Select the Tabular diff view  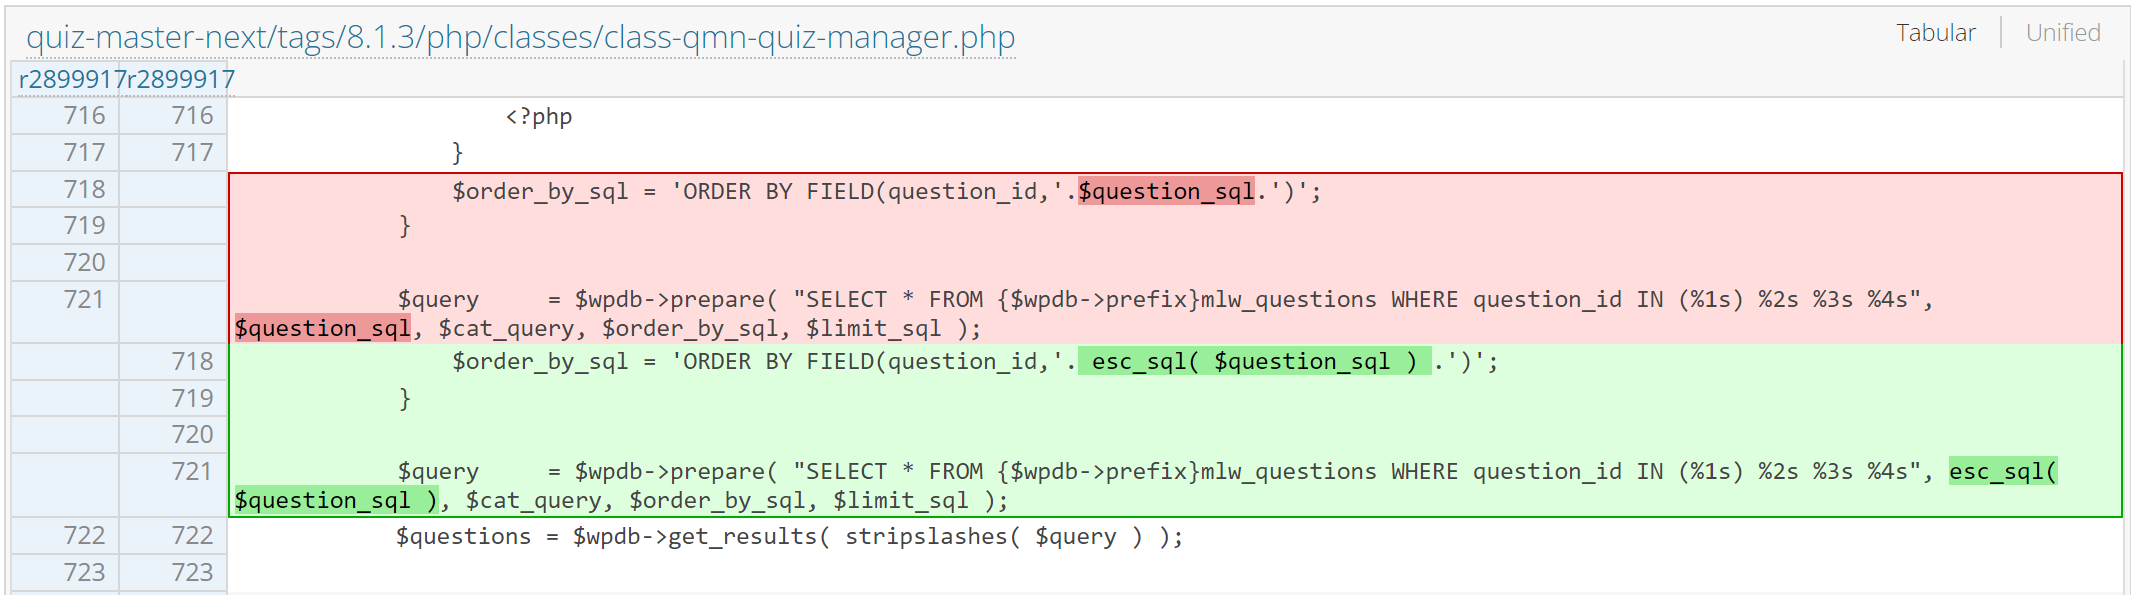point(1936,31)
